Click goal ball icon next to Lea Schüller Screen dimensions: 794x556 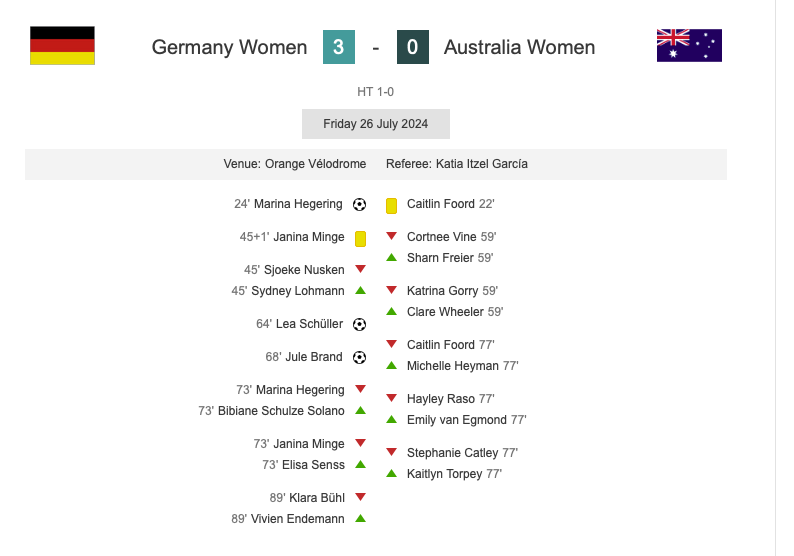(360, 324)
